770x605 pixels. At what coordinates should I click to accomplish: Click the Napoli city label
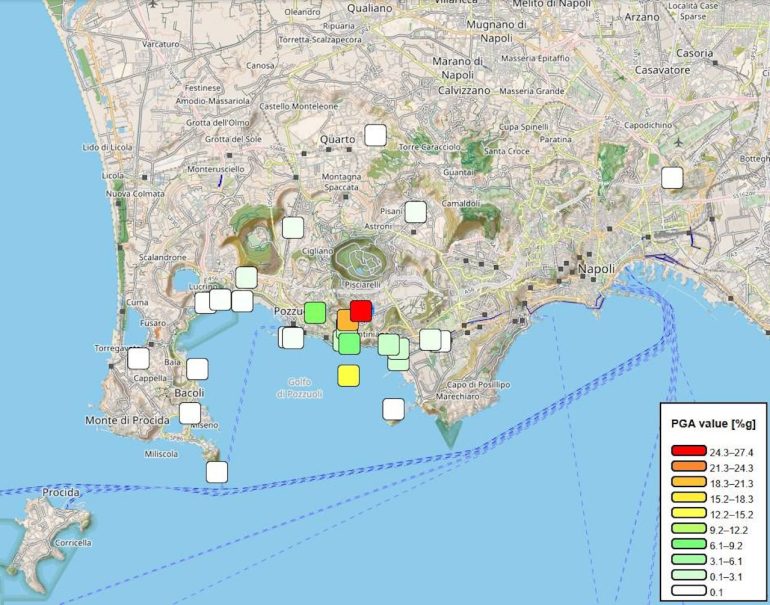coord(597,269)
